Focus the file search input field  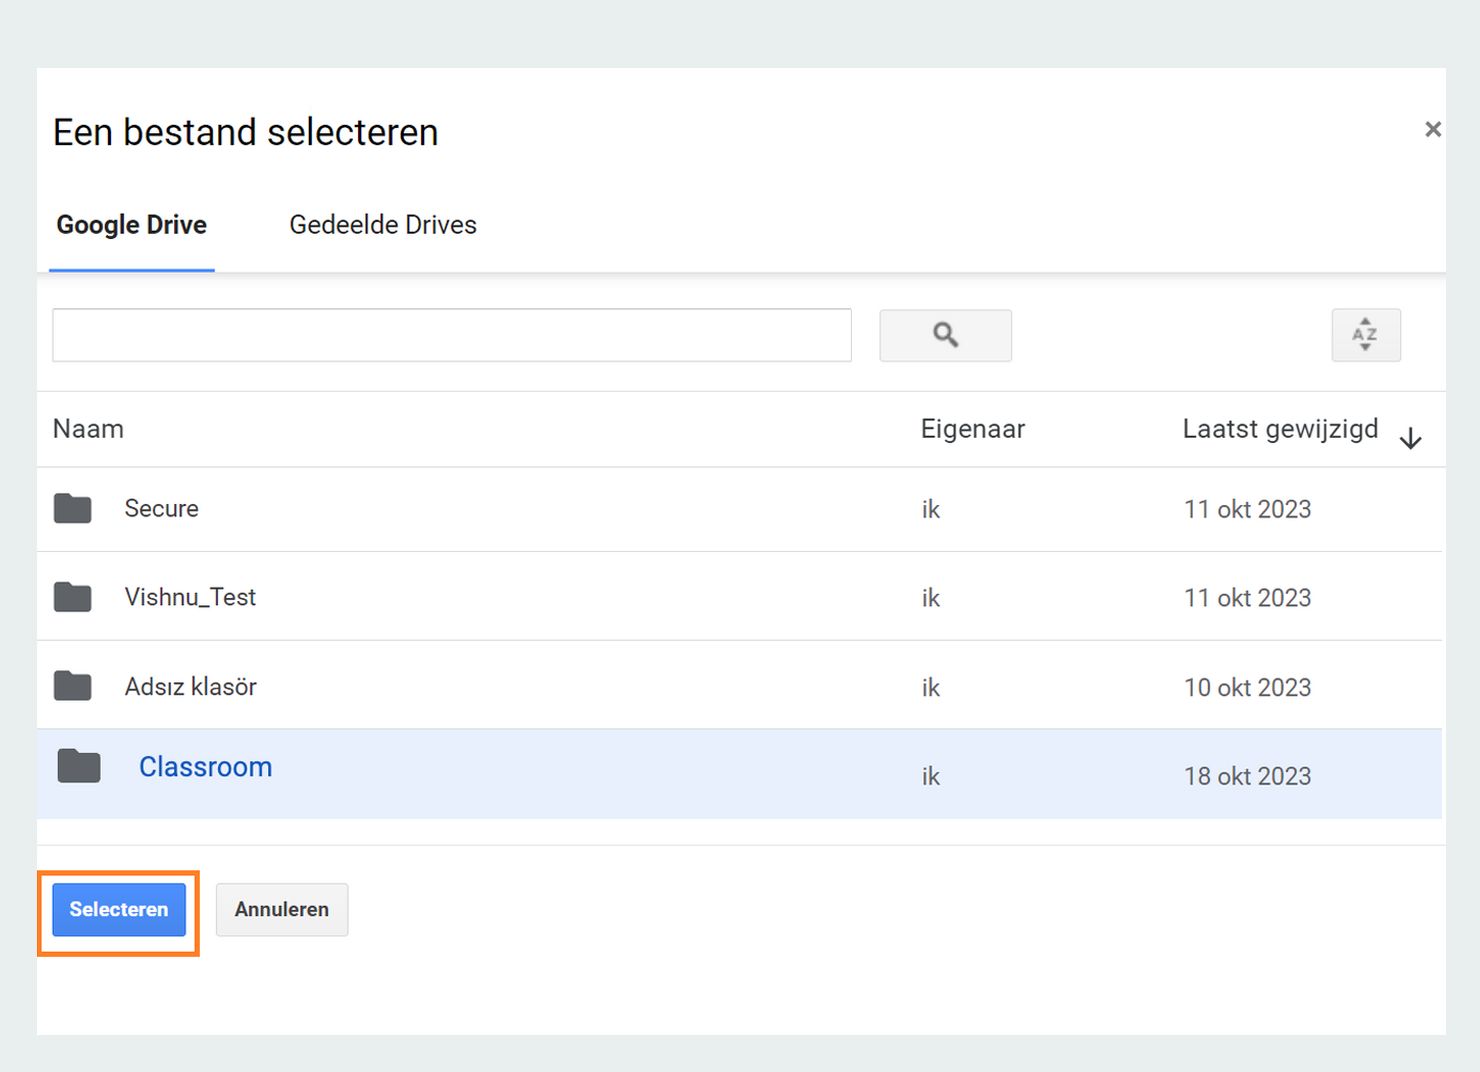pyautogui.click(x=452, y=335)
